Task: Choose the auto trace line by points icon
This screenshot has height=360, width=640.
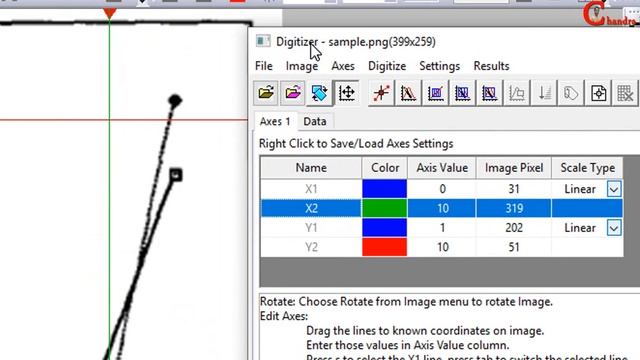Action: point(408,93)
